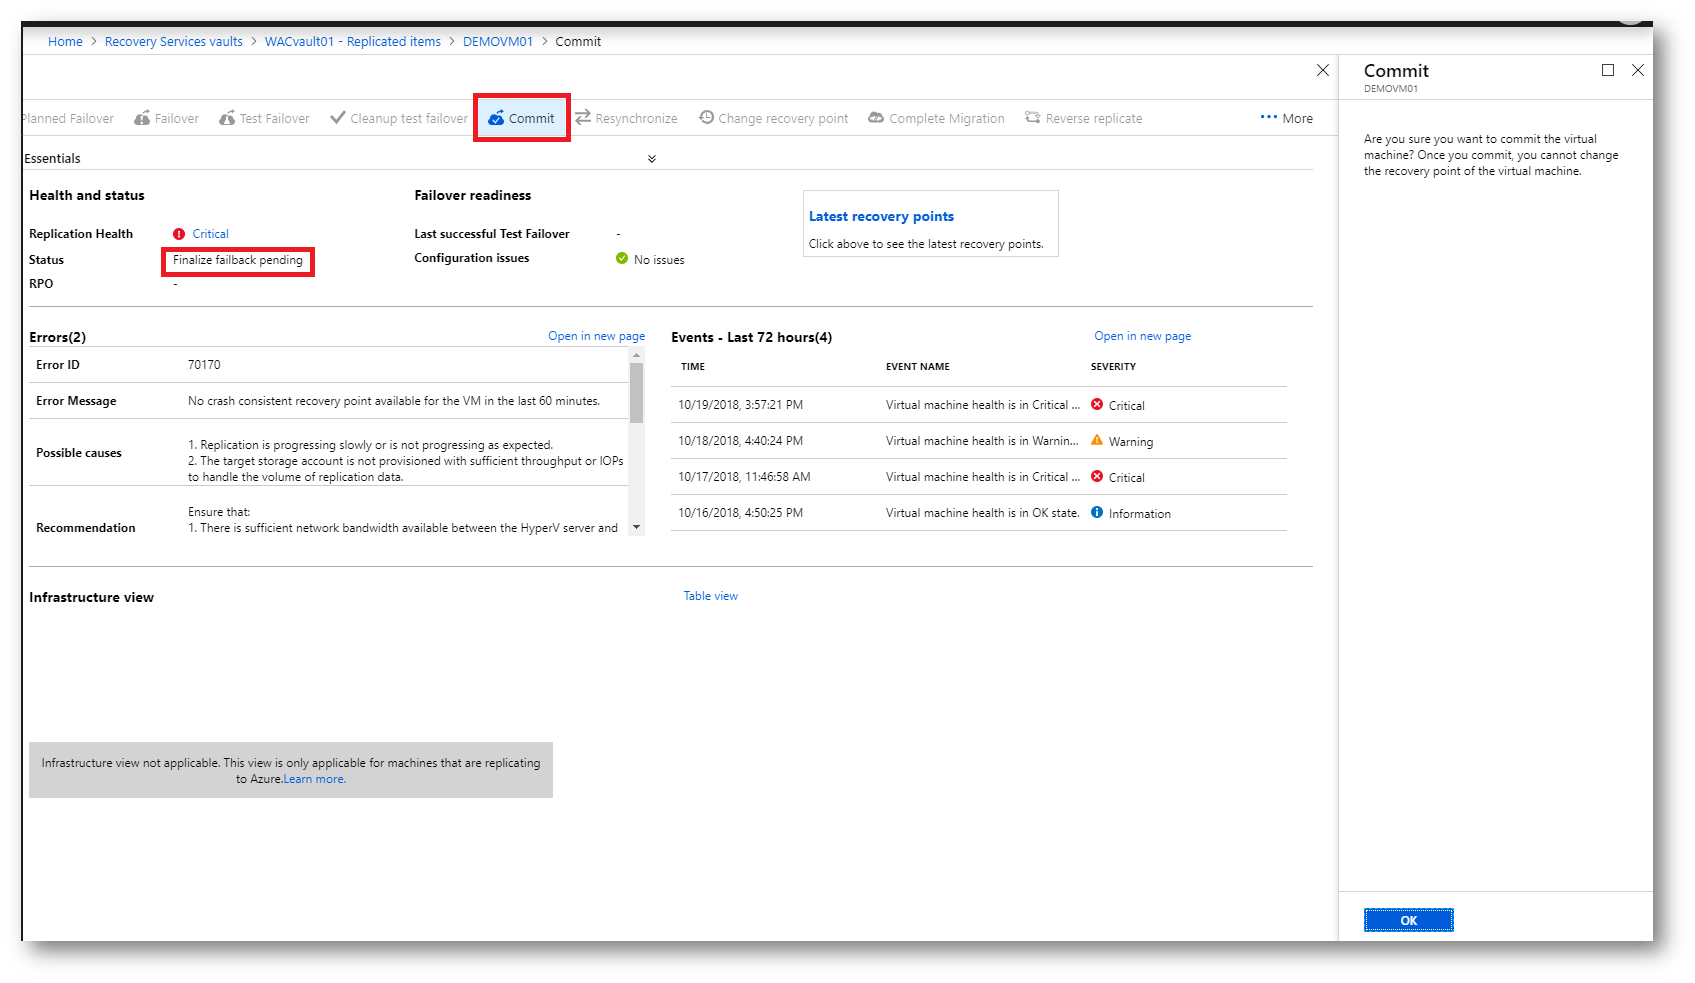Click the 'Events - Last 72 hours(4)' heading
1695x983 pixels.
click(x=752, y=337)
